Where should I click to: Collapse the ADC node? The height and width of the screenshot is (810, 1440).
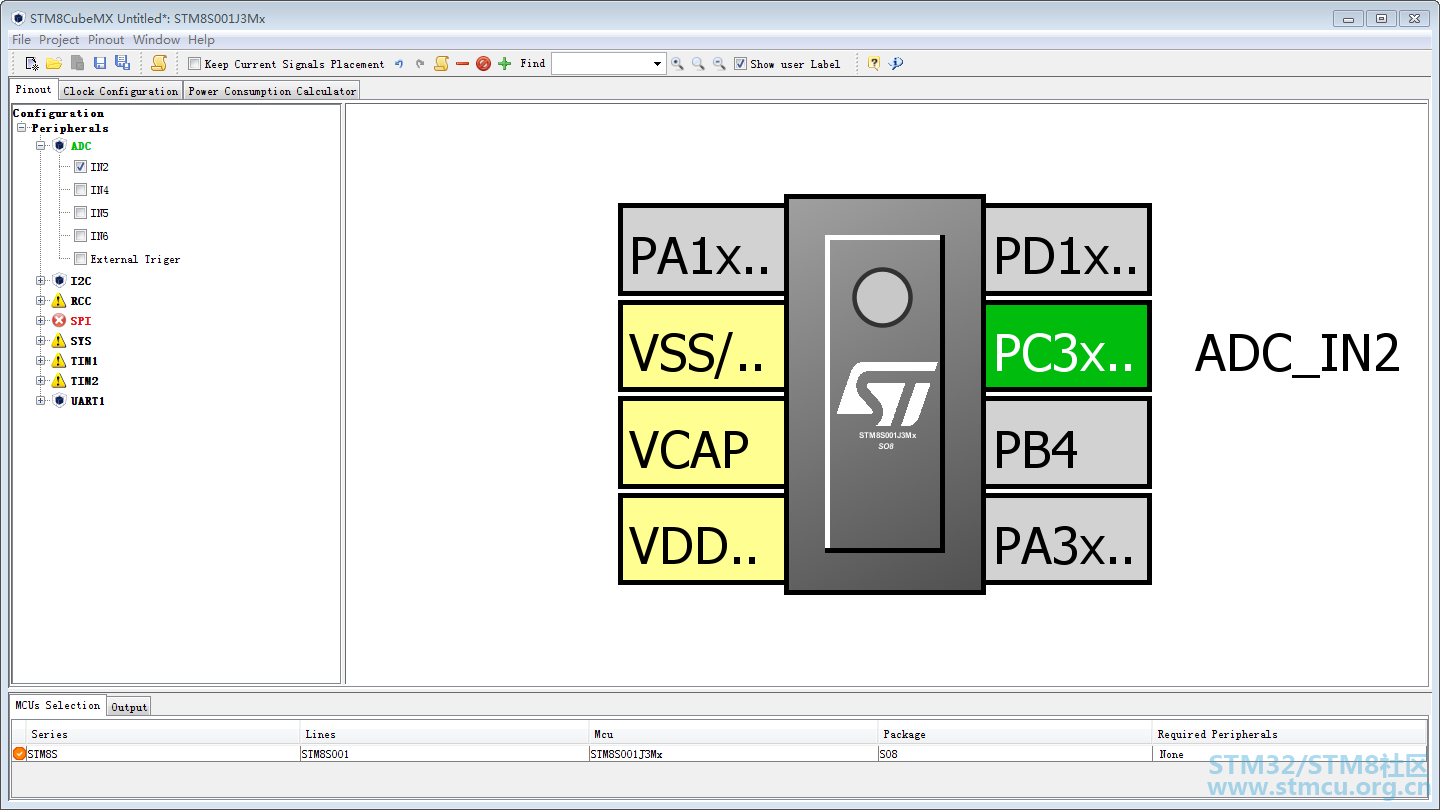pyautogui.click(x=41, y=146)
